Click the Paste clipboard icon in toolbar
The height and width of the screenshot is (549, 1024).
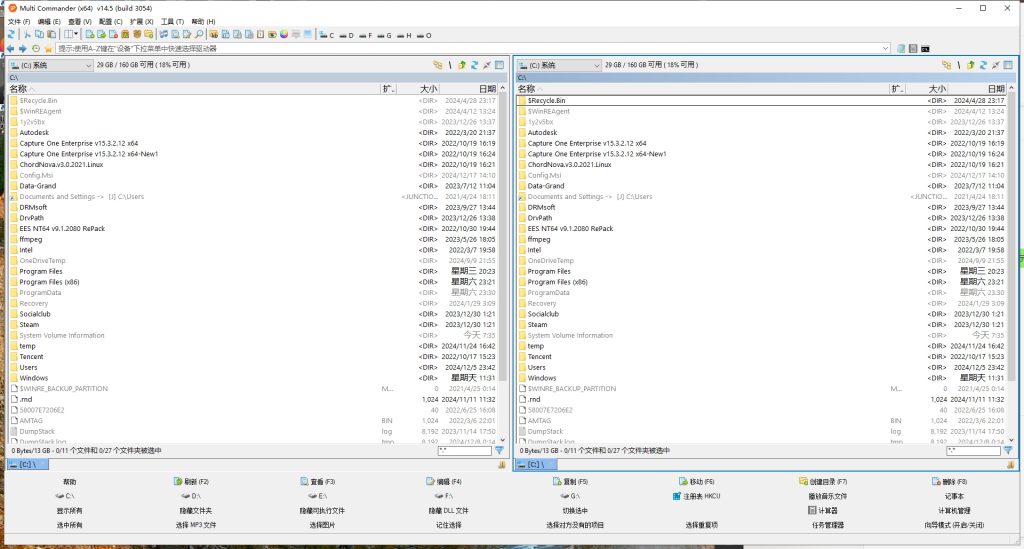[x=51, y=35]
